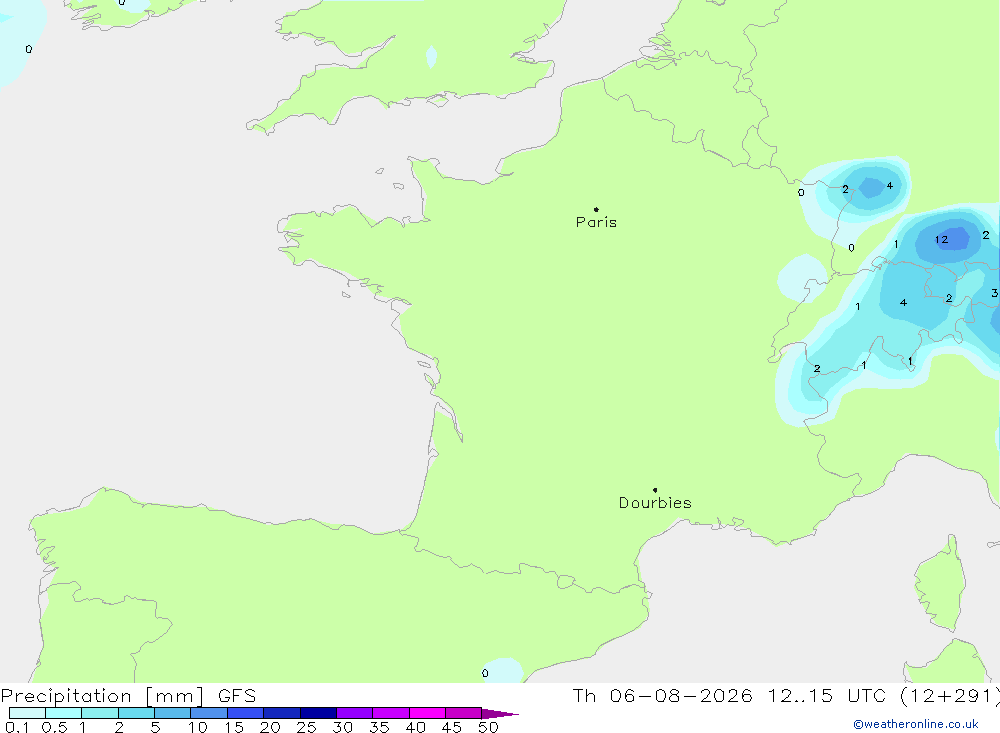Pick the legend swatch between 2 and 5
The width and height of the screenshot is (1000, 733).
point(136,713)
